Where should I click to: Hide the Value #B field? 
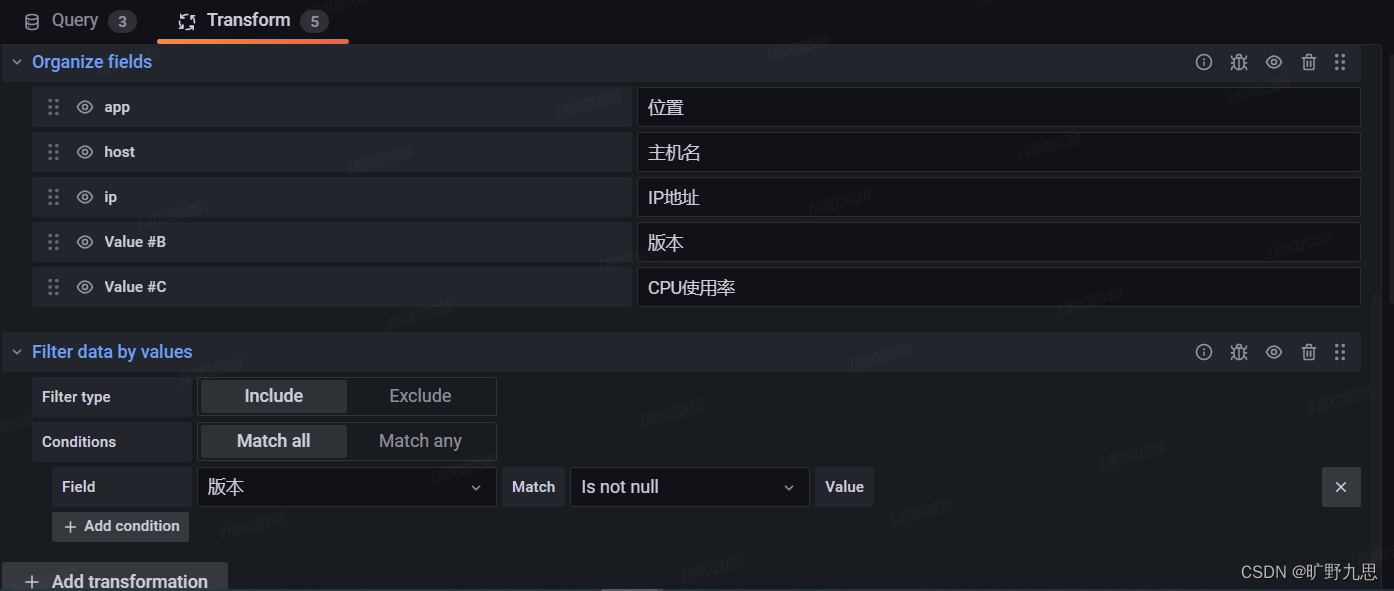pyautogui.click(x=85, y=241)
